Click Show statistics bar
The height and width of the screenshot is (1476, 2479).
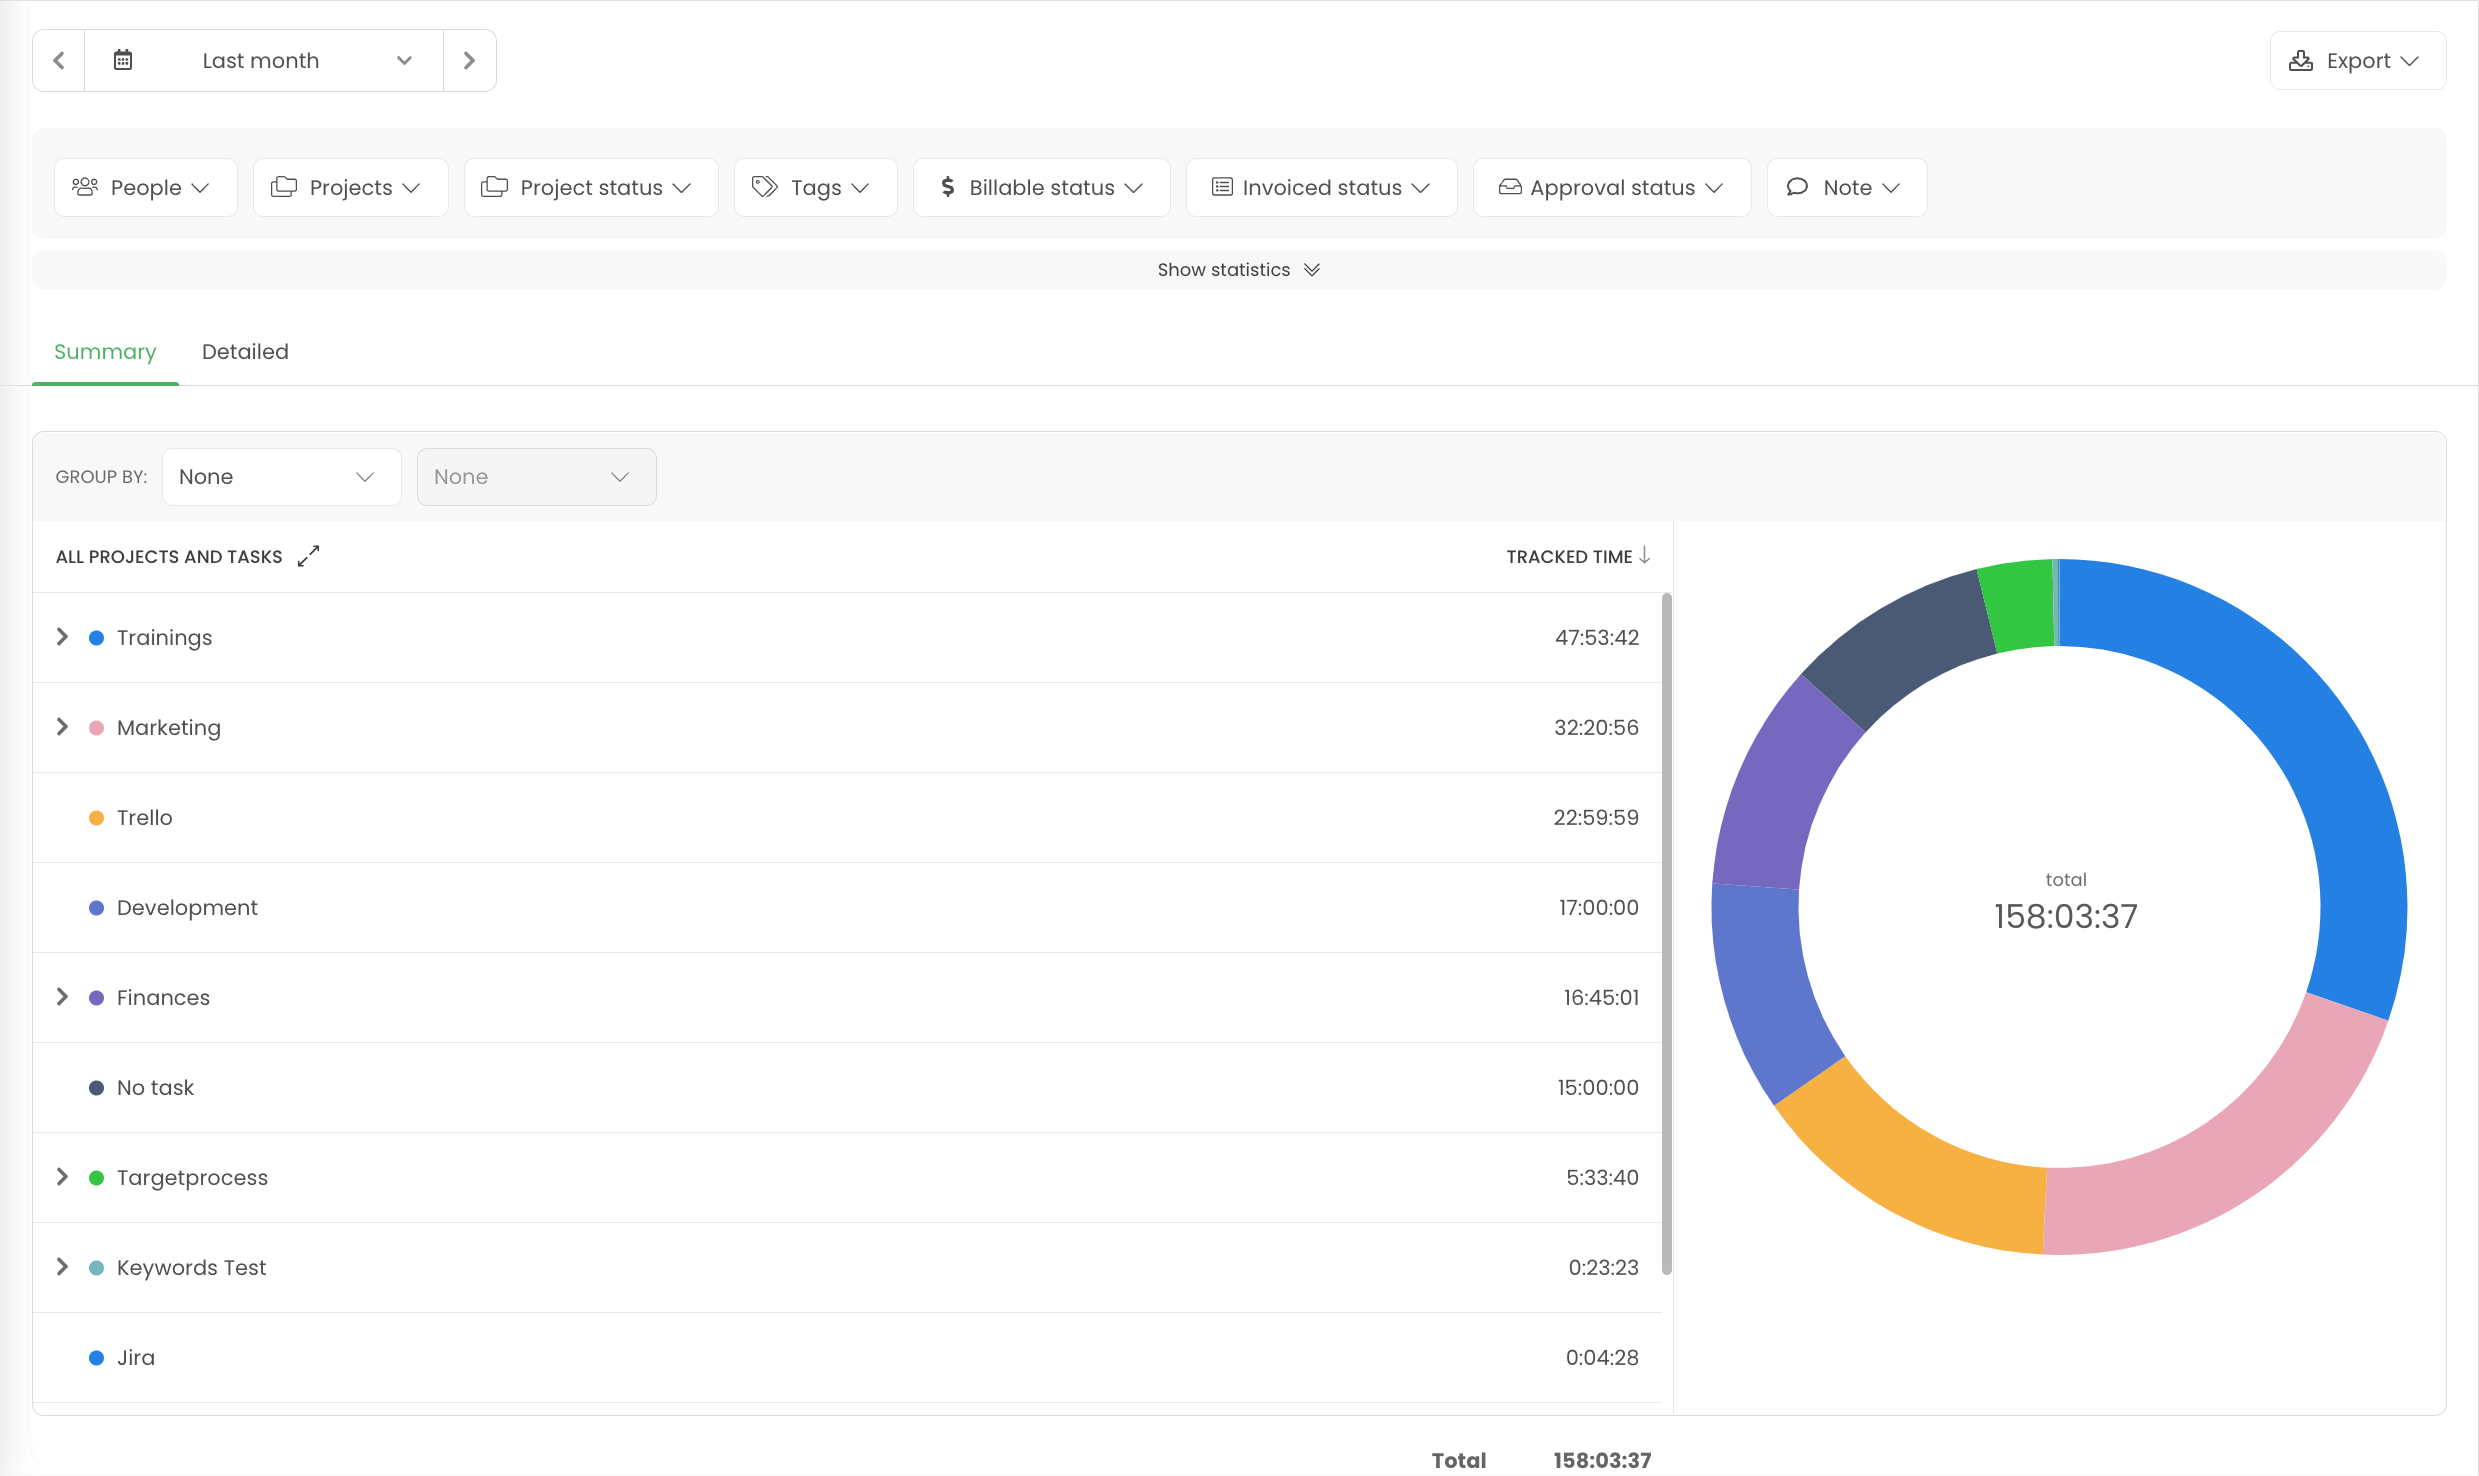pyautogui.click(x=1238, y=270)
